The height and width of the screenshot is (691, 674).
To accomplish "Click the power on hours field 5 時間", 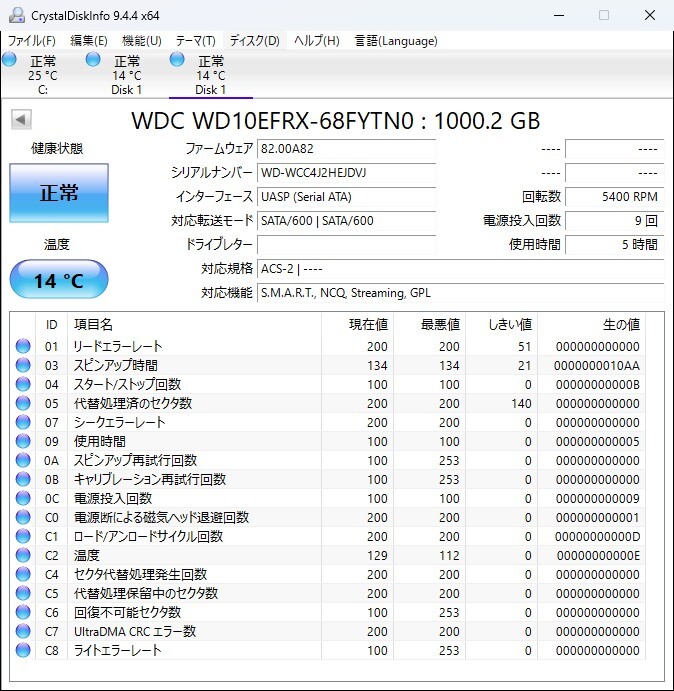I will [x=614, y=245].
